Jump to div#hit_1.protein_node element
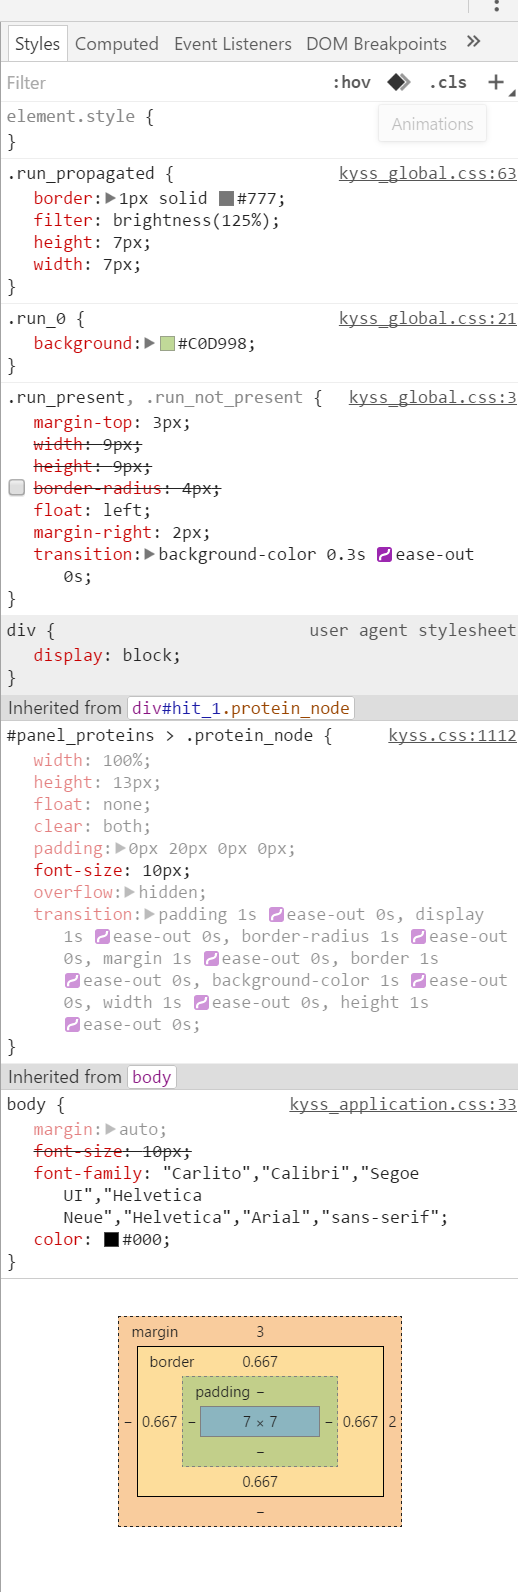The height and width of the screenshot is (1592, 518). [241, 708]
